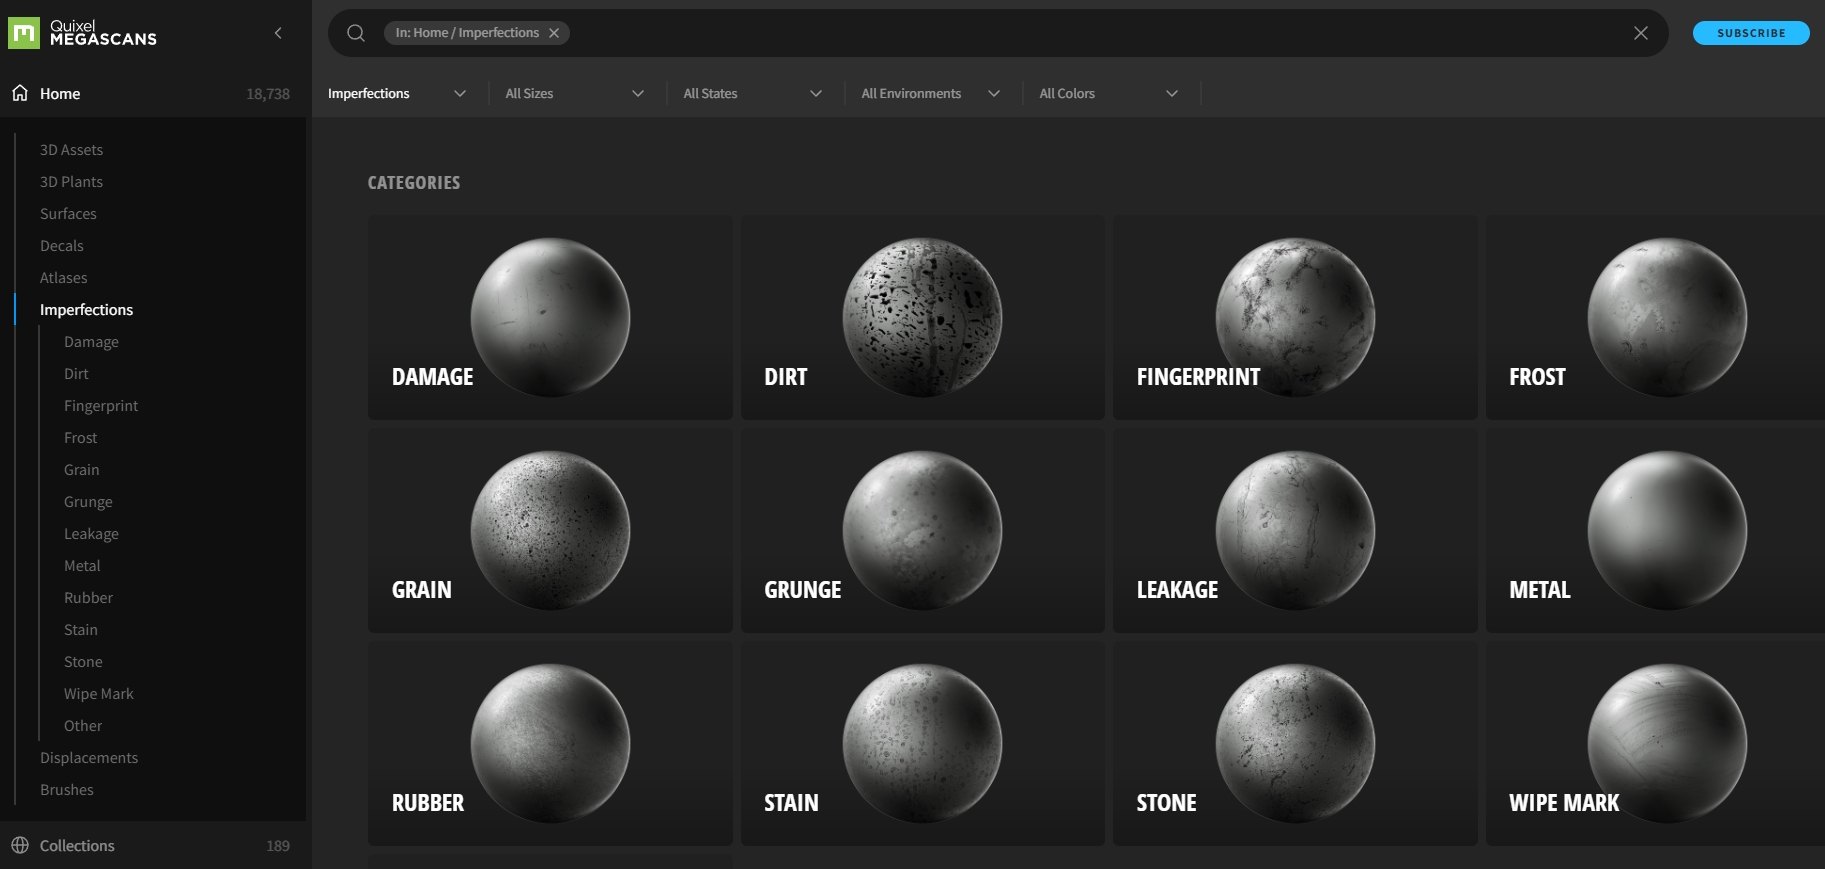The image size is (1825, 869).
Task: Select Dirt subcategory in sidebar
Action: point(76,373)
